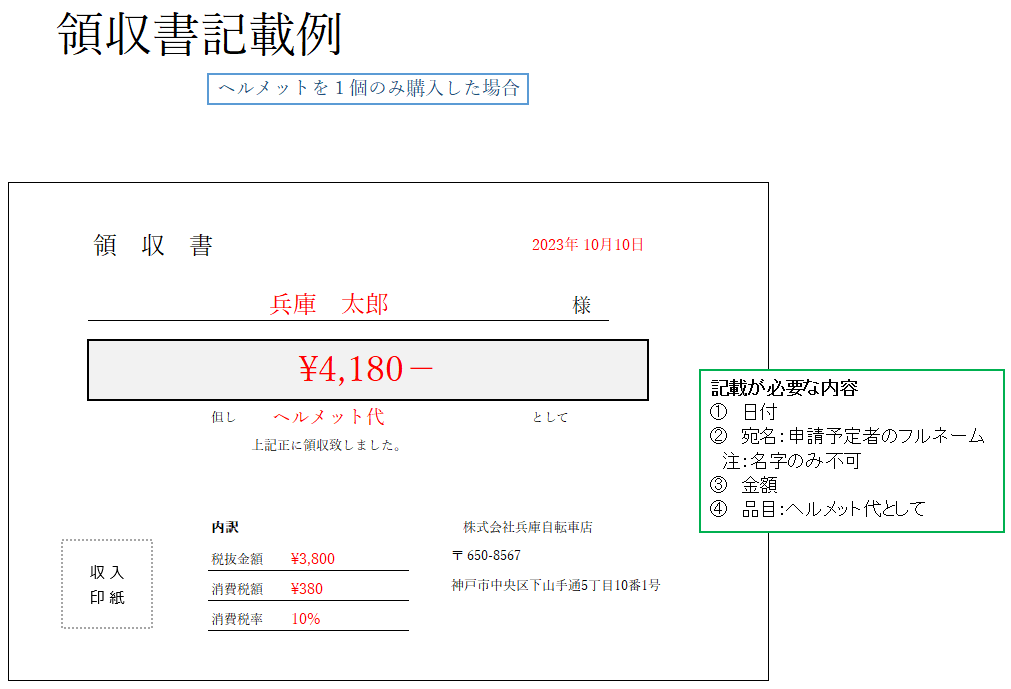Click the 様 honorific after the name
Image resolution: width=1011 pixels, height=689 pixels.
(582, 306)
